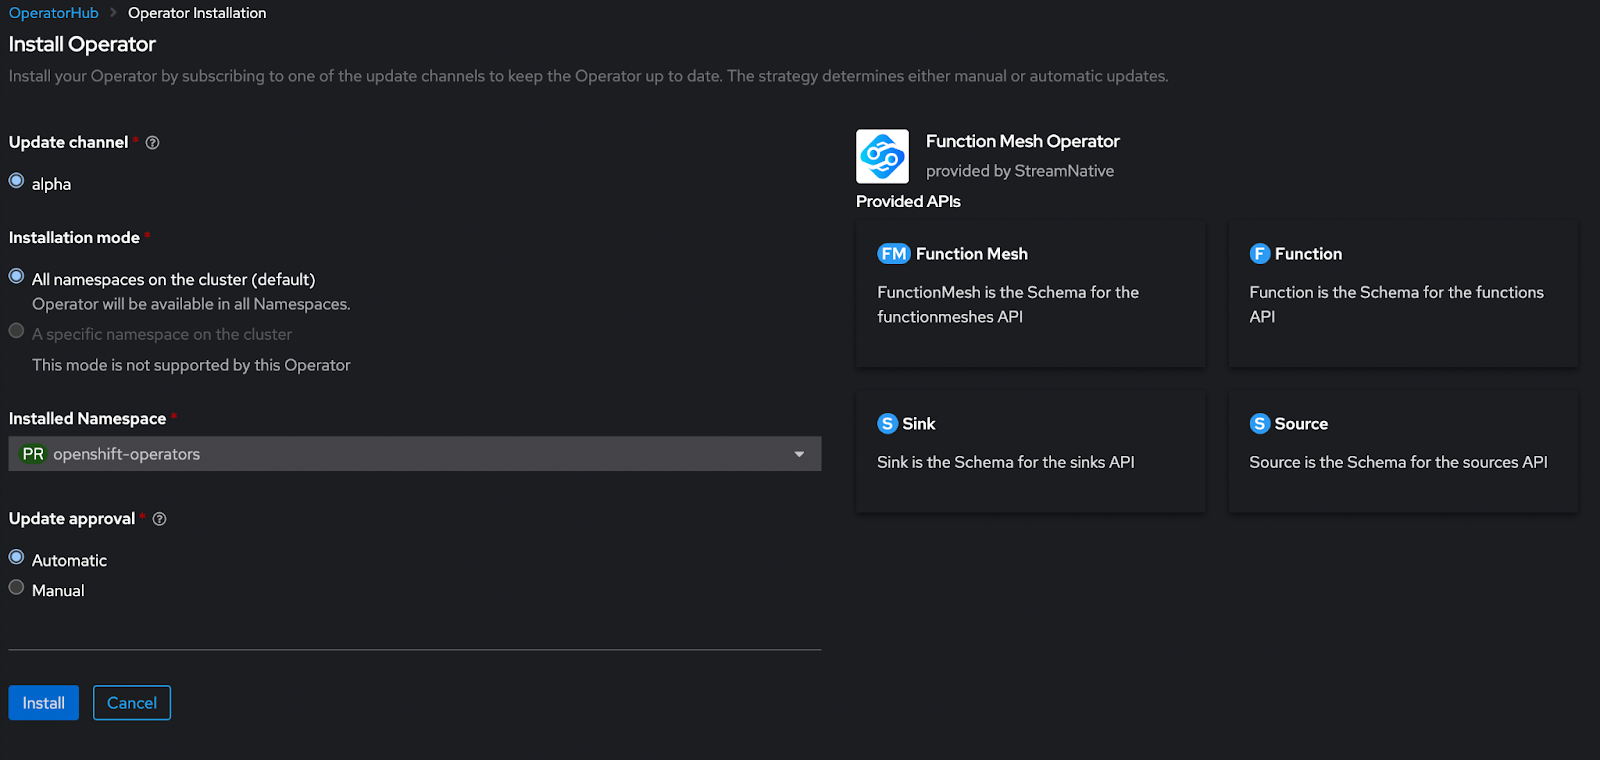Select All namespaces on the cluster option
The height and width of the screenshot is (760, 1600).
click(16, 276)
